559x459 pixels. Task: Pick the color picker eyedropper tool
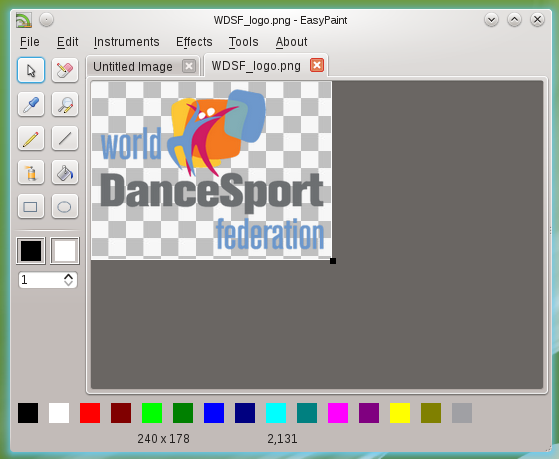tap(31, 104)
